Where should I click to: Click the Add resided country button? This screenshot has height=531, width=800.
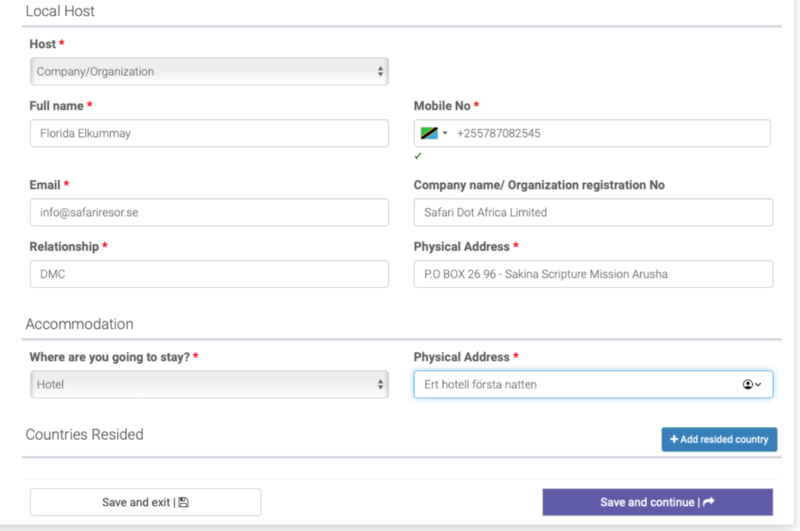719,440
